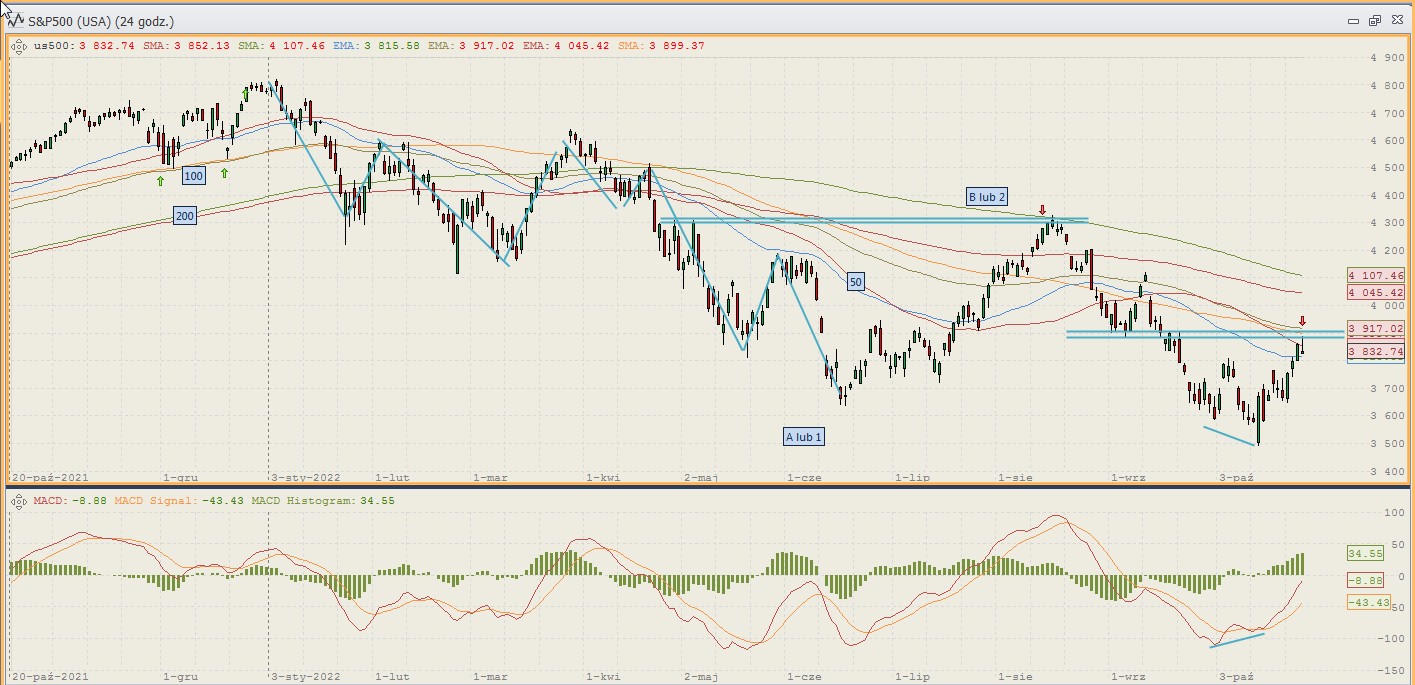Image resolution: width=1415 pixels, height=685 pixels.
Task: Click the move icon on the price chart
Action: pyautogui.click(x=19, y=45)
